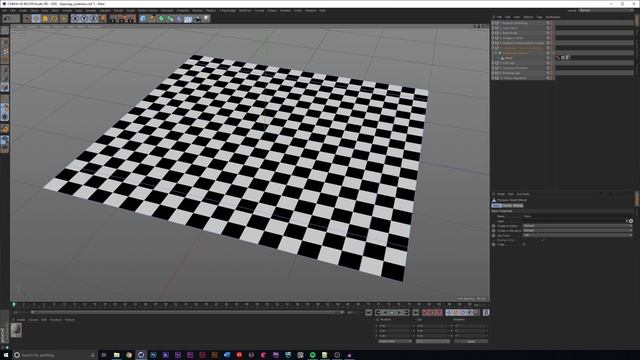Click the timeline current frame marker

click(x=14, y=304)
